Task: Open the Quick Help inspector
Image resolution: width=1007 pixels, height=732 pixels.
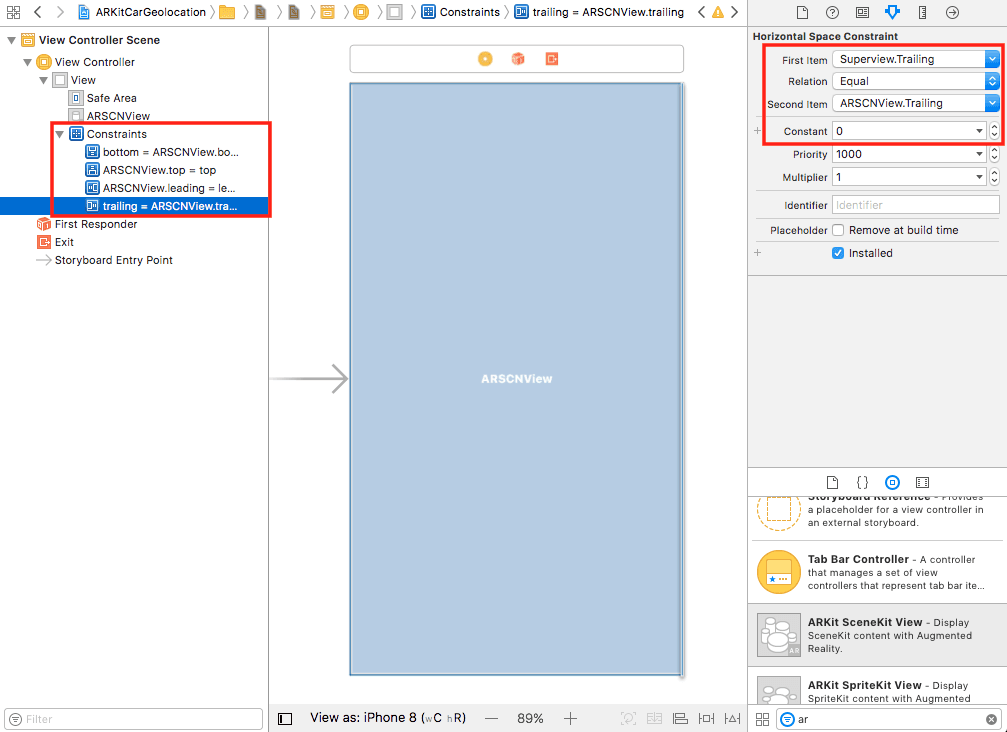Action: (832, 12)
